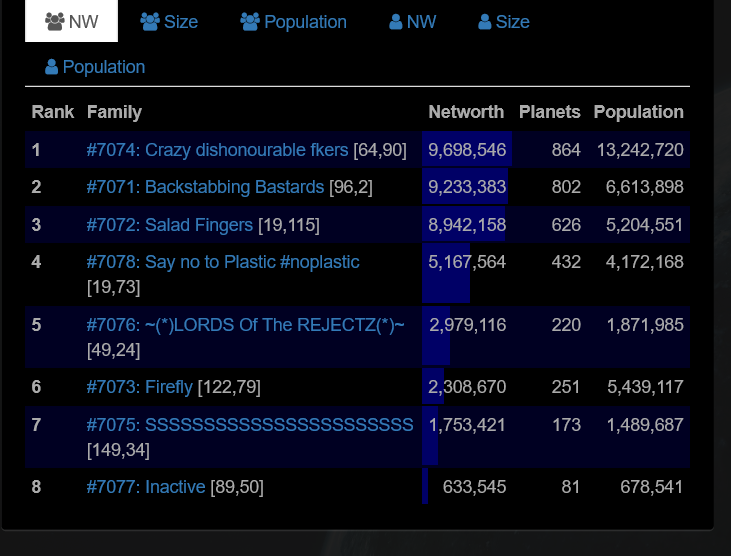Click the group icon on the active NW tab
731x556 pixels.
click(x=55, y=22)
